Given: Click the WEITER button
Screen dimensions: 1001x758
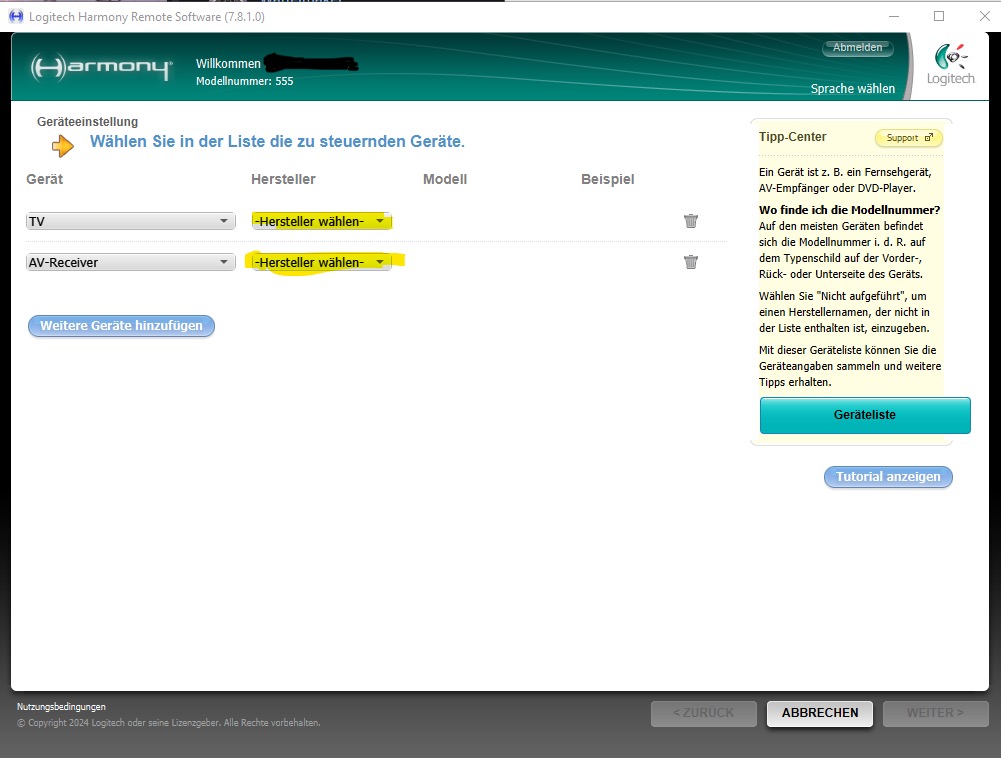Looking at the screenshot, I should pos(935,713).
